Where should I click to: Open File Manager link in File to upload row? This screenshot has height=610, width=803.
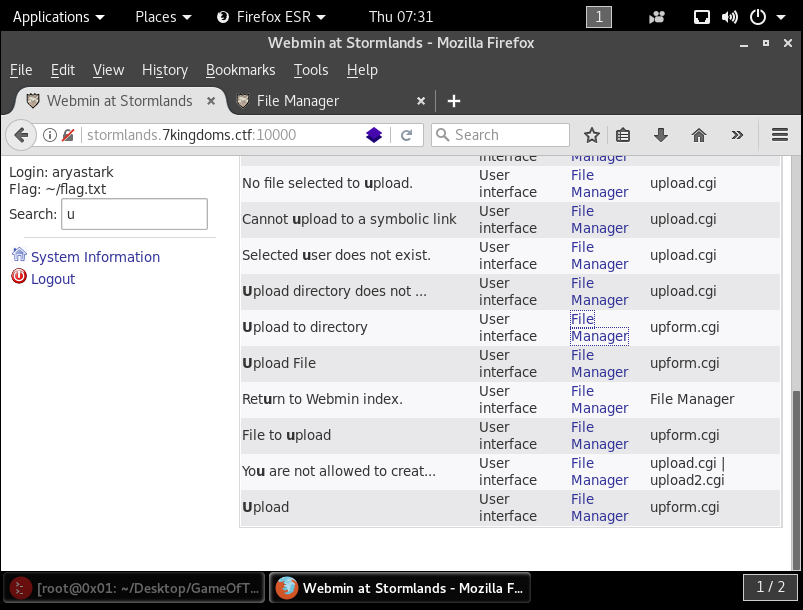[x=599, y=435]
